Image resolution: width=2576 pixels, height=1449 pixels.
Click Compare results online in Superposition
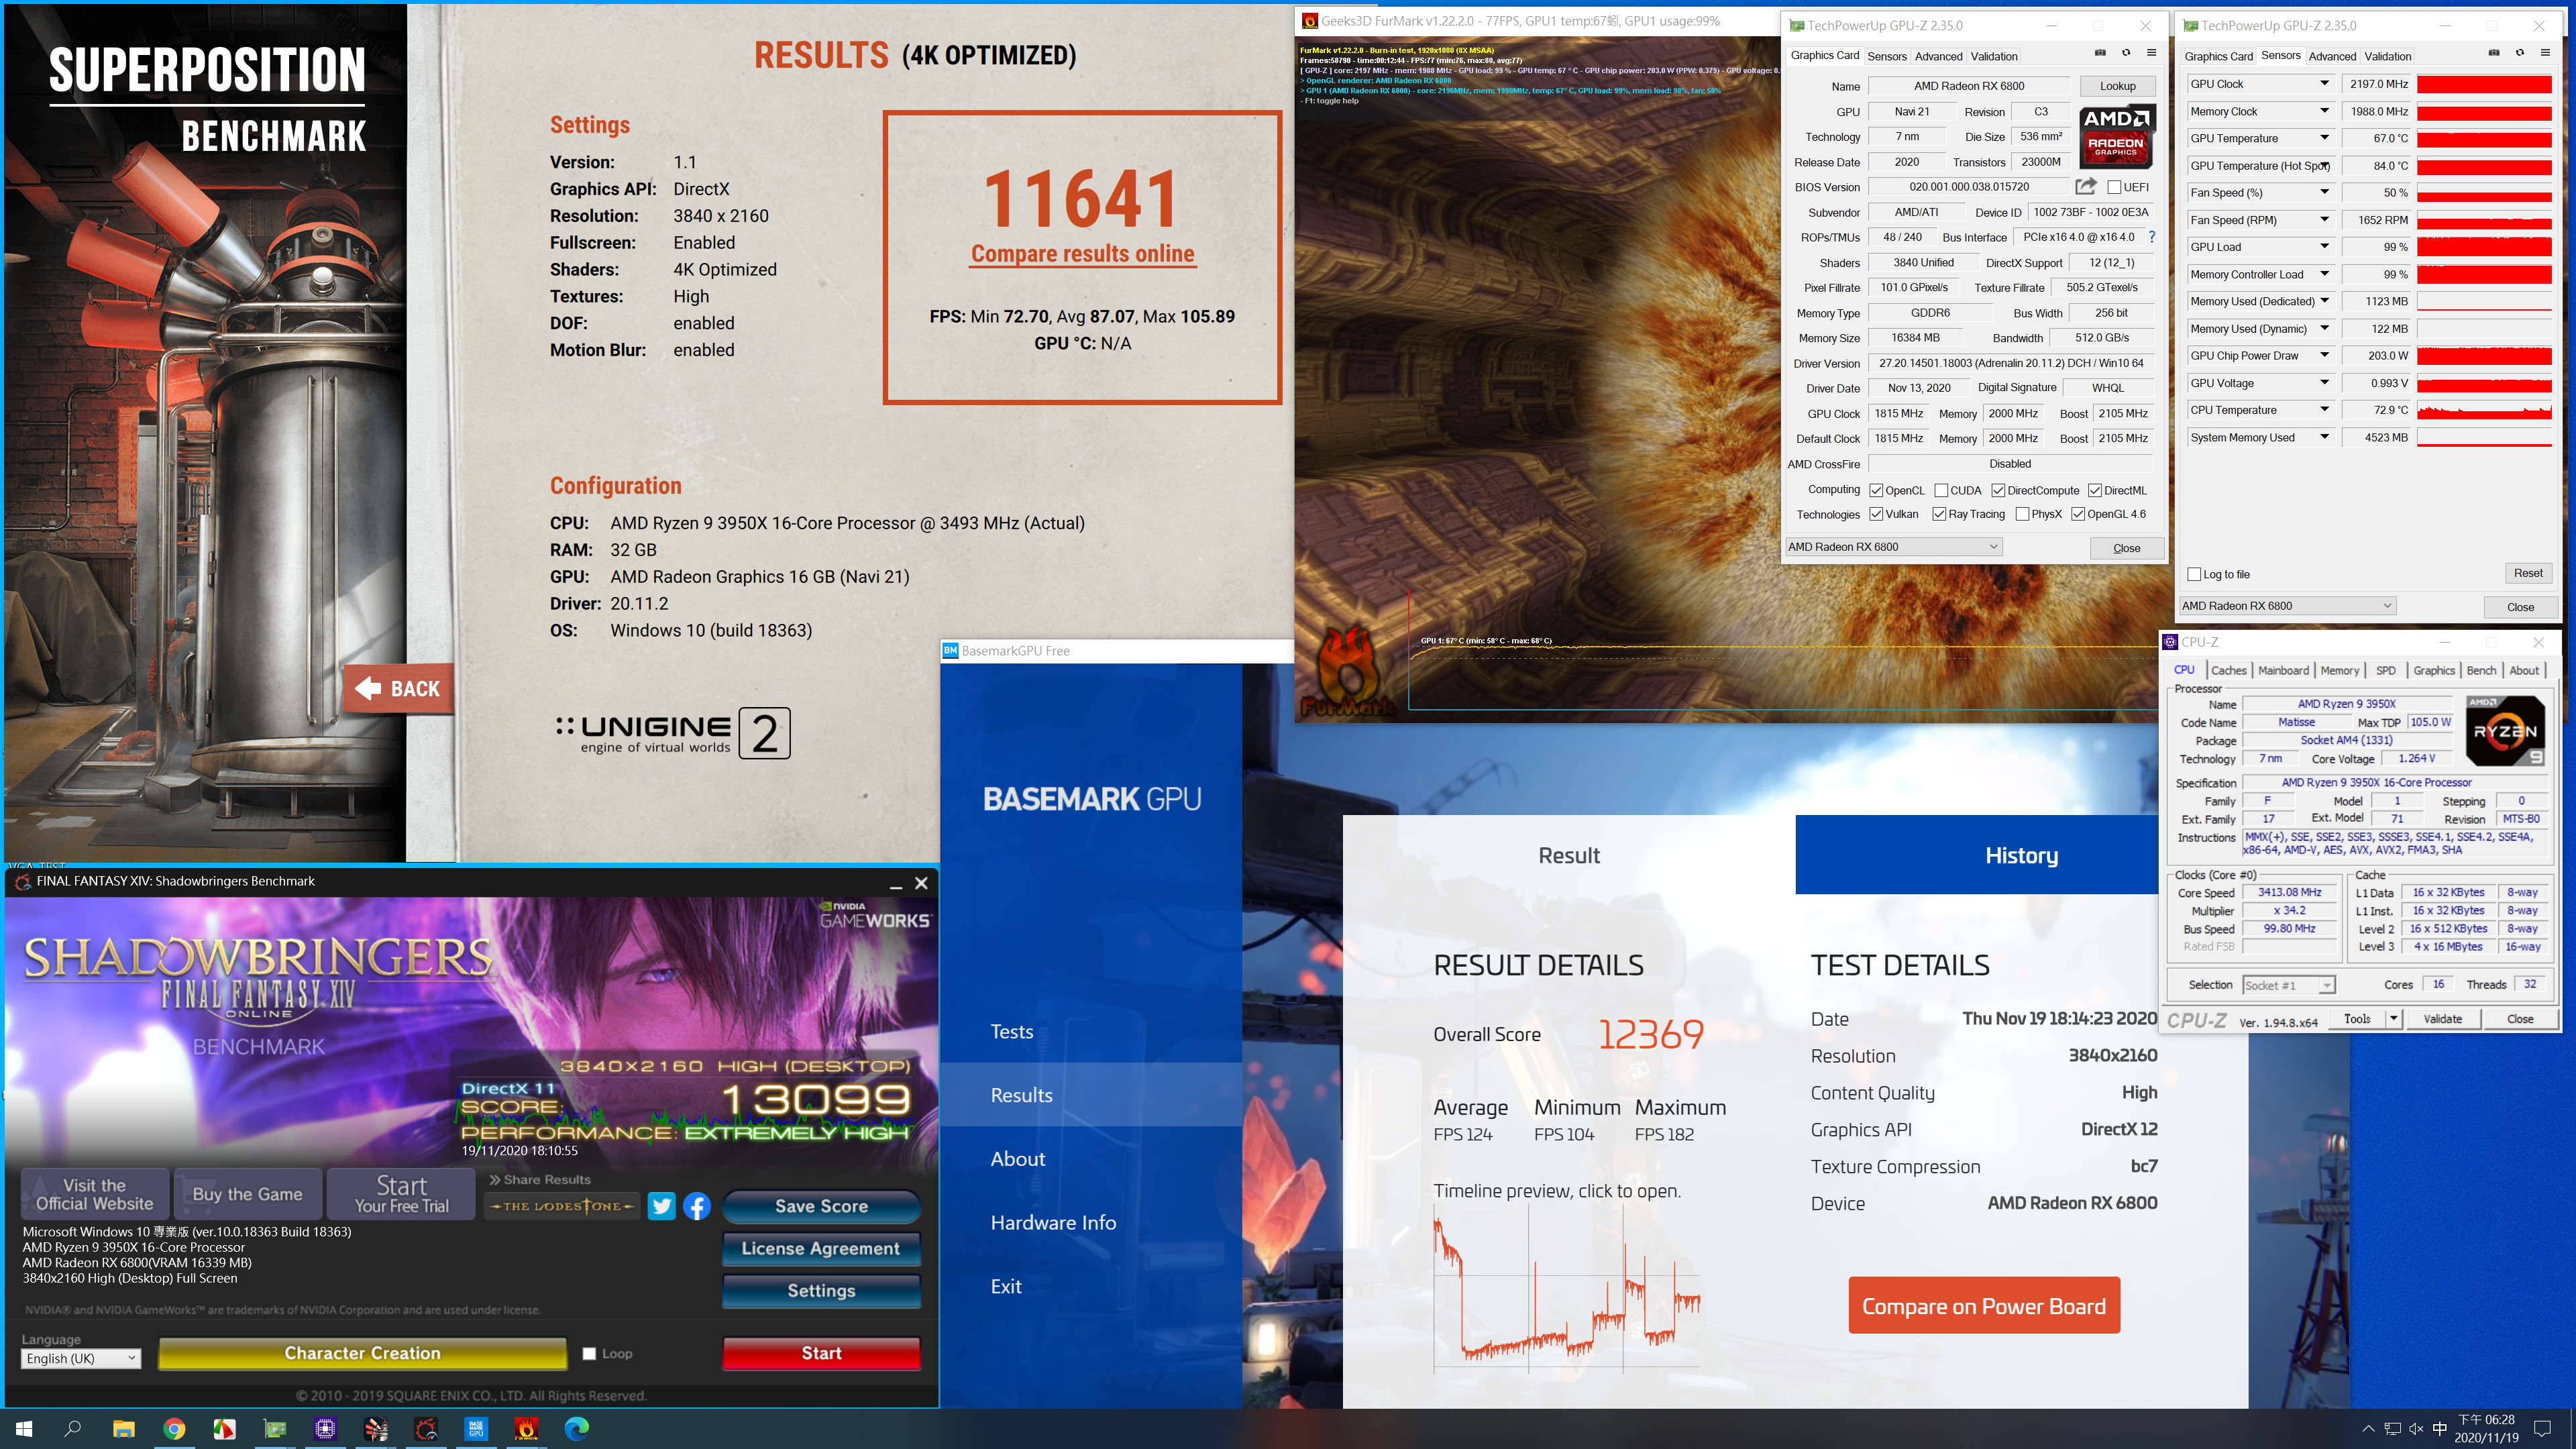1083,254
